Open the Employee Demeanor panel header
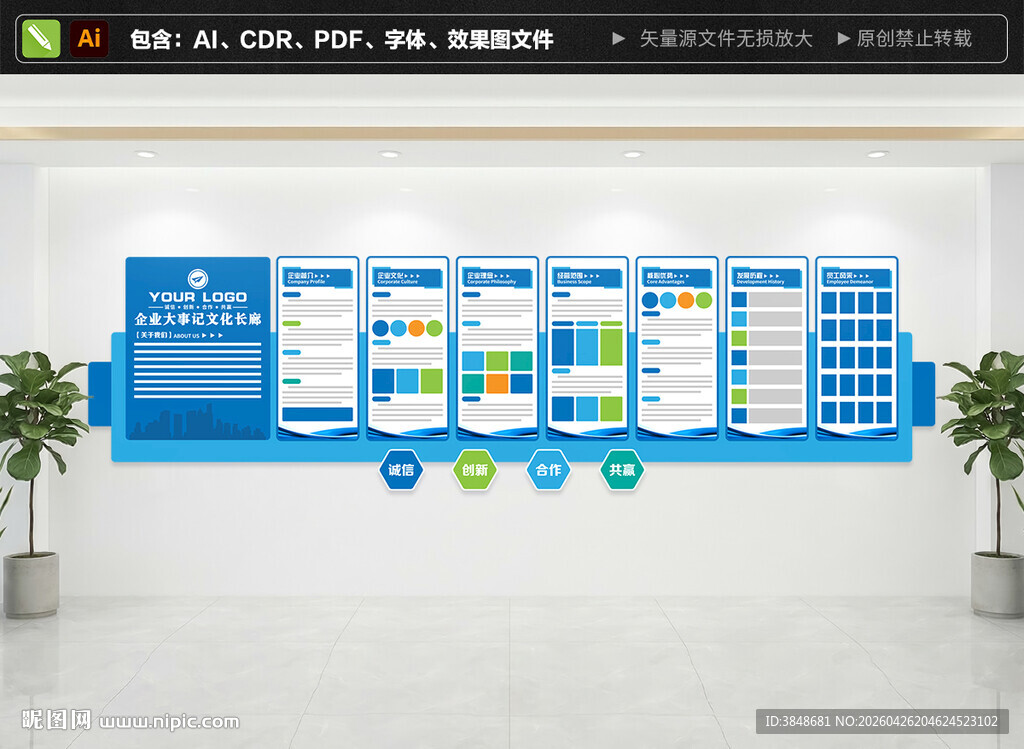Screen dimensions: 1024x749 click(857, 278)
